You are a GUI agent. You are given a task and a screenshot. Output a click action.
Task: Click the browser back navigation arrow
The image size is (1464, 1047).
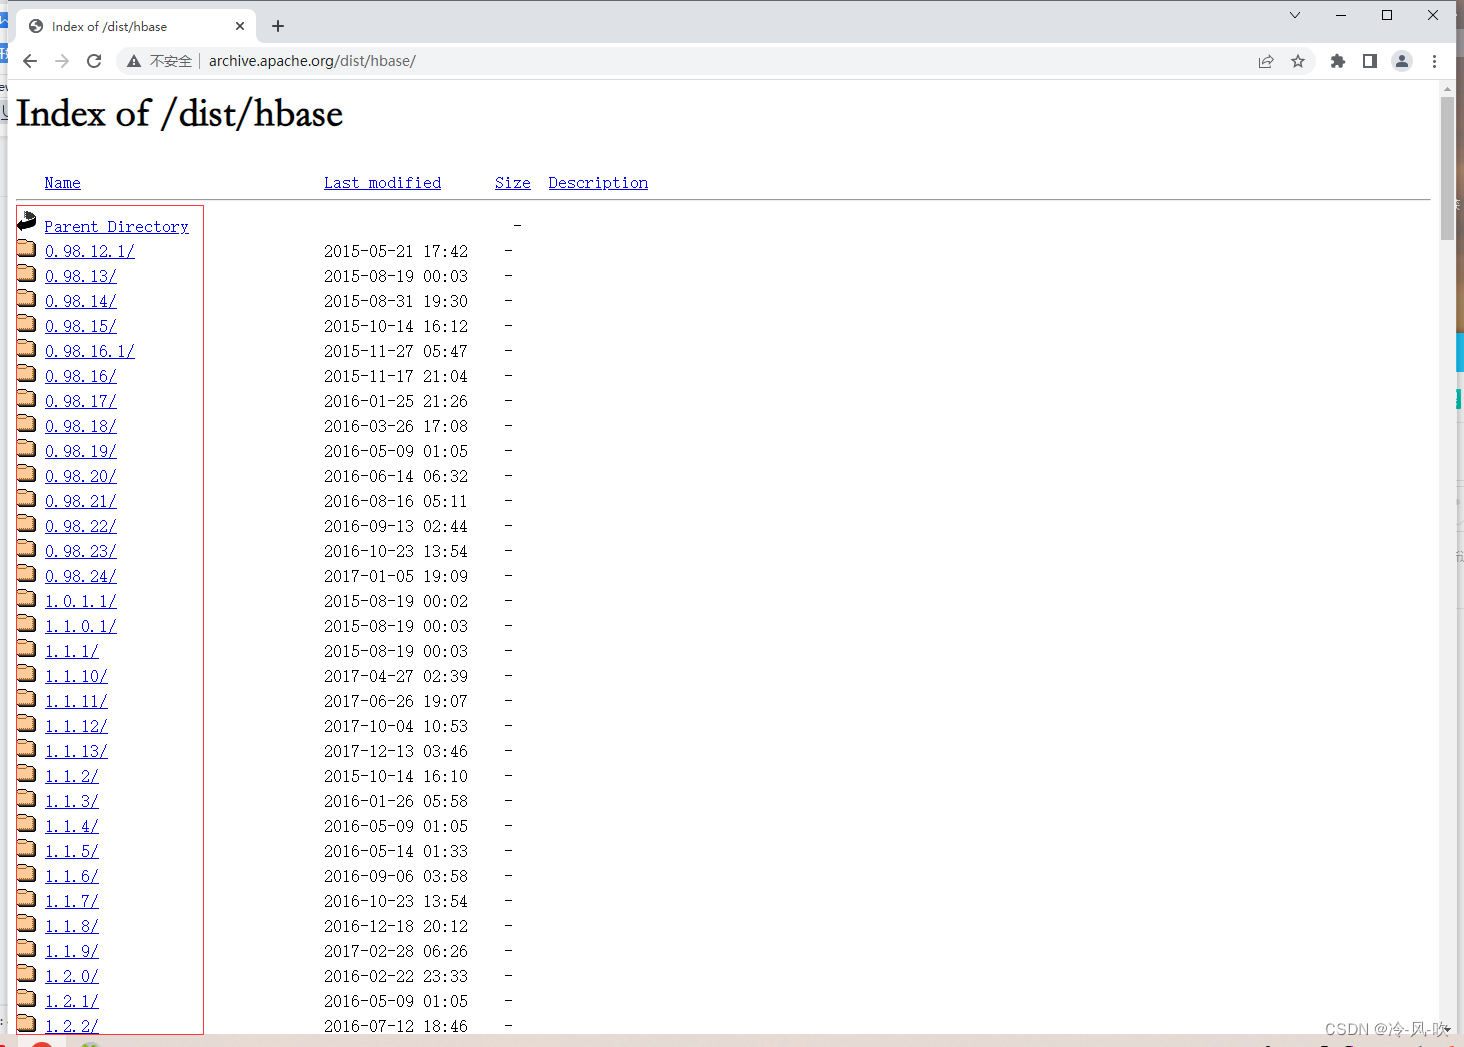tap(29, 61)
